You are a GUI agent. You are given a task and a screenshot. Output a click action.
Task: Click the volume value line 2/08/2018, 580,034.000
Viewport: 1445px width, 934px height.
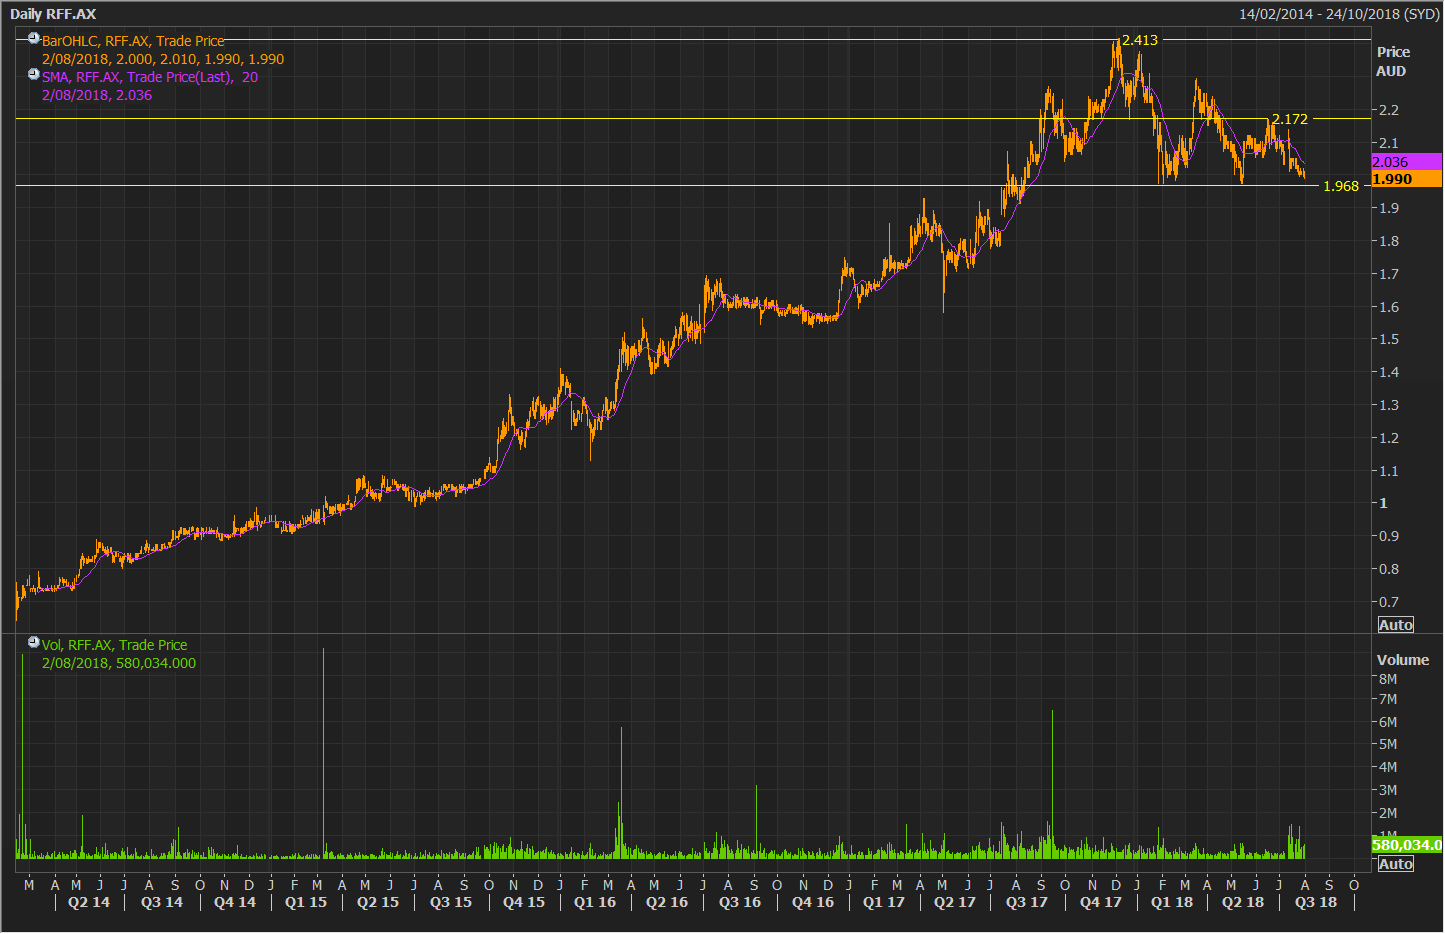(x=119, y=663)
